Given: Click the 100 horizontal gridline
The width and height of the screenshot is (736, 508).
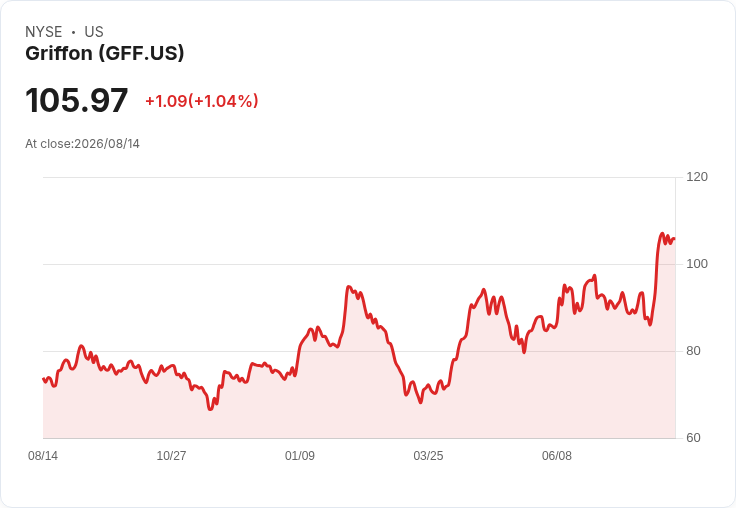Looking at the screenshot, I should (x=359, y=264).
